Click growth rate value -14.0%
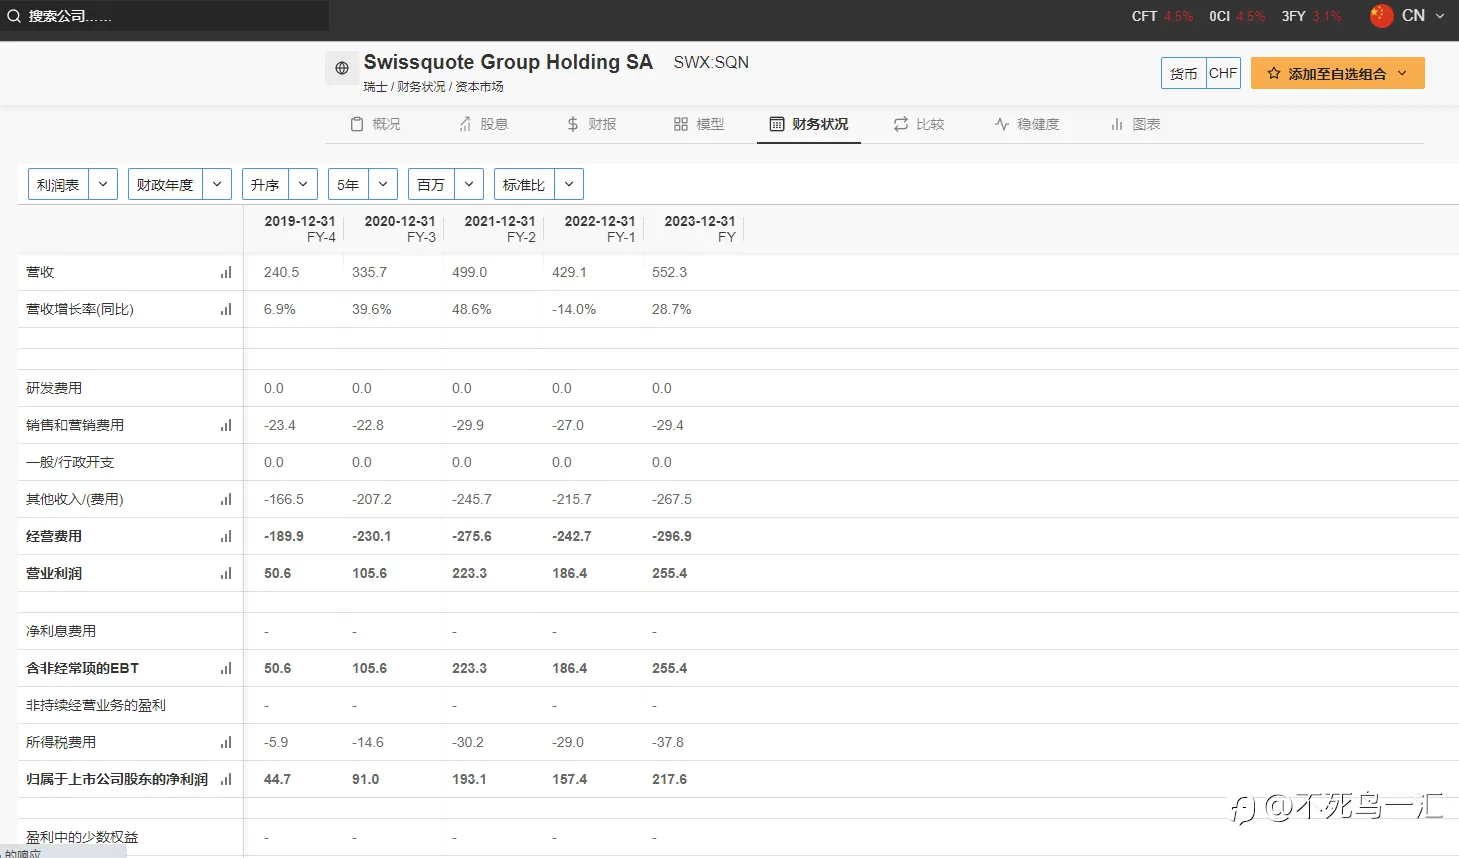Image resolution: width=1459 pixels, height=858 pixels. coord(574,309)
